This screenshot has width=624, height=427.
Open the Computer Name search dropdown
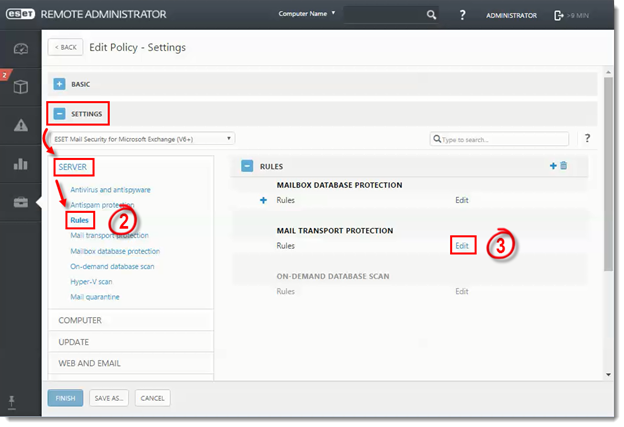click(306, 14)
